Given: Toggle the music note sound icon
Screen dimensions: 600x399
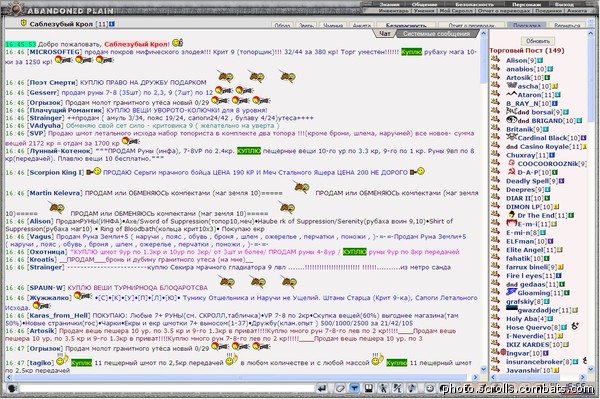Looking at the screenshot, I should coord(412,389).
